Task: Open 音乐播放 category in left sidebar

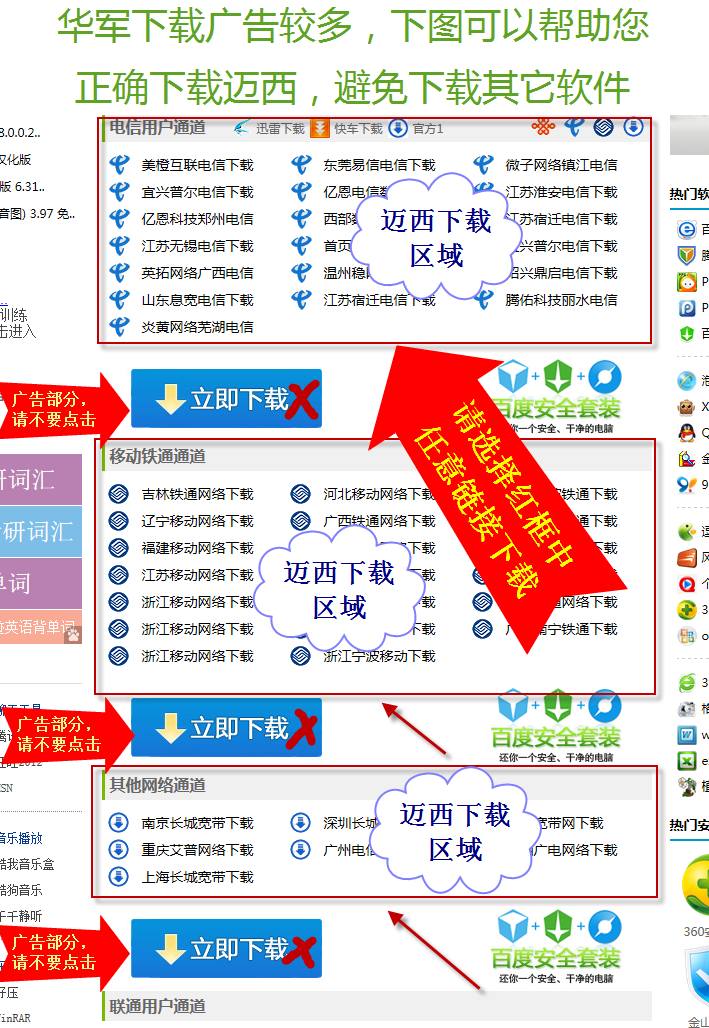Action: (x=21, y=838)
